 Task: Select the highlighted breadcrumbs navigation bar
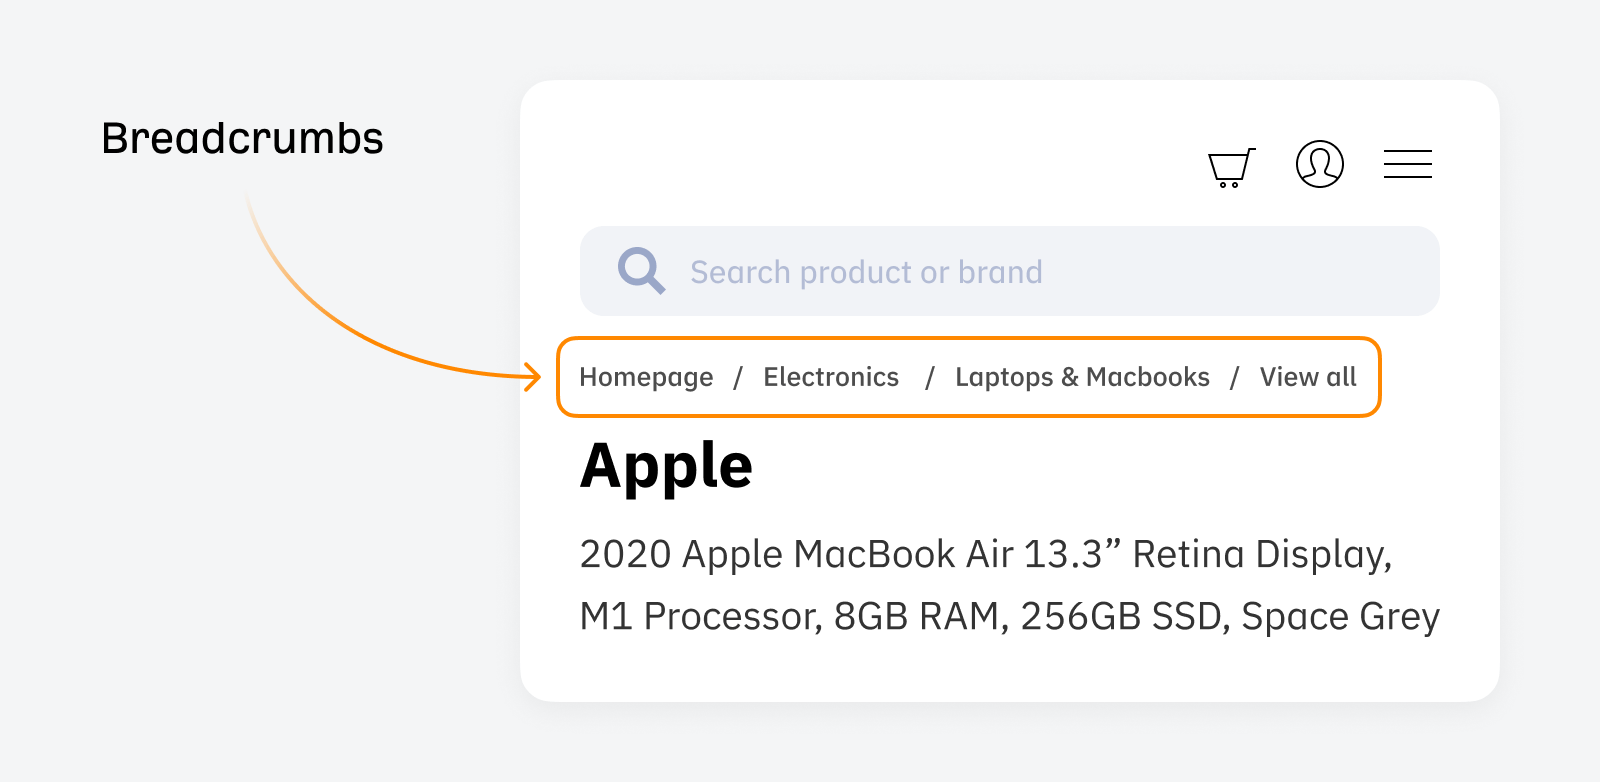(968, 377)
